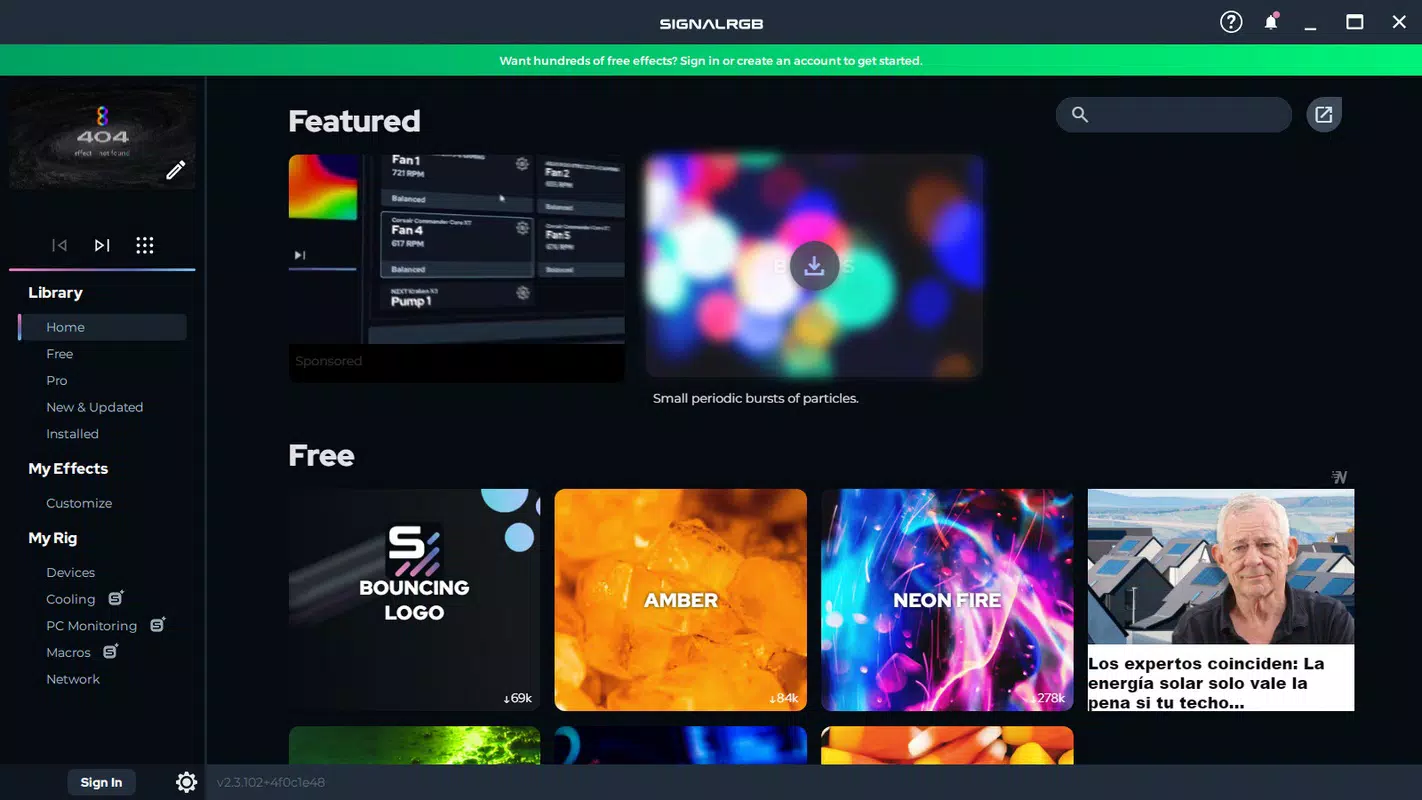Click the Pro badge next to PC Monitoring
Viewport: 1422px width, 800px height.
pyautogui.click(x=158, y=624)
